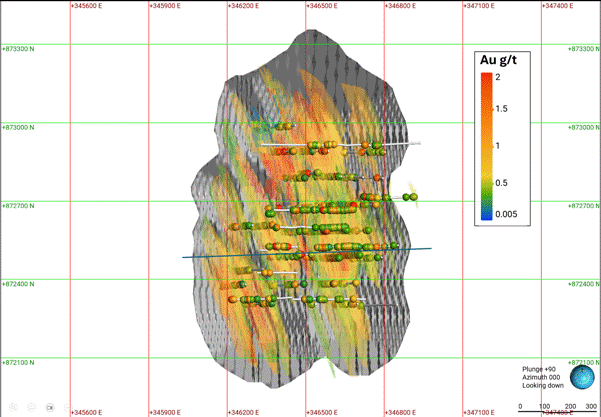The image size is (601, 417).
Task: Click the Plunge +90 readout
Action: coord(539,369)
